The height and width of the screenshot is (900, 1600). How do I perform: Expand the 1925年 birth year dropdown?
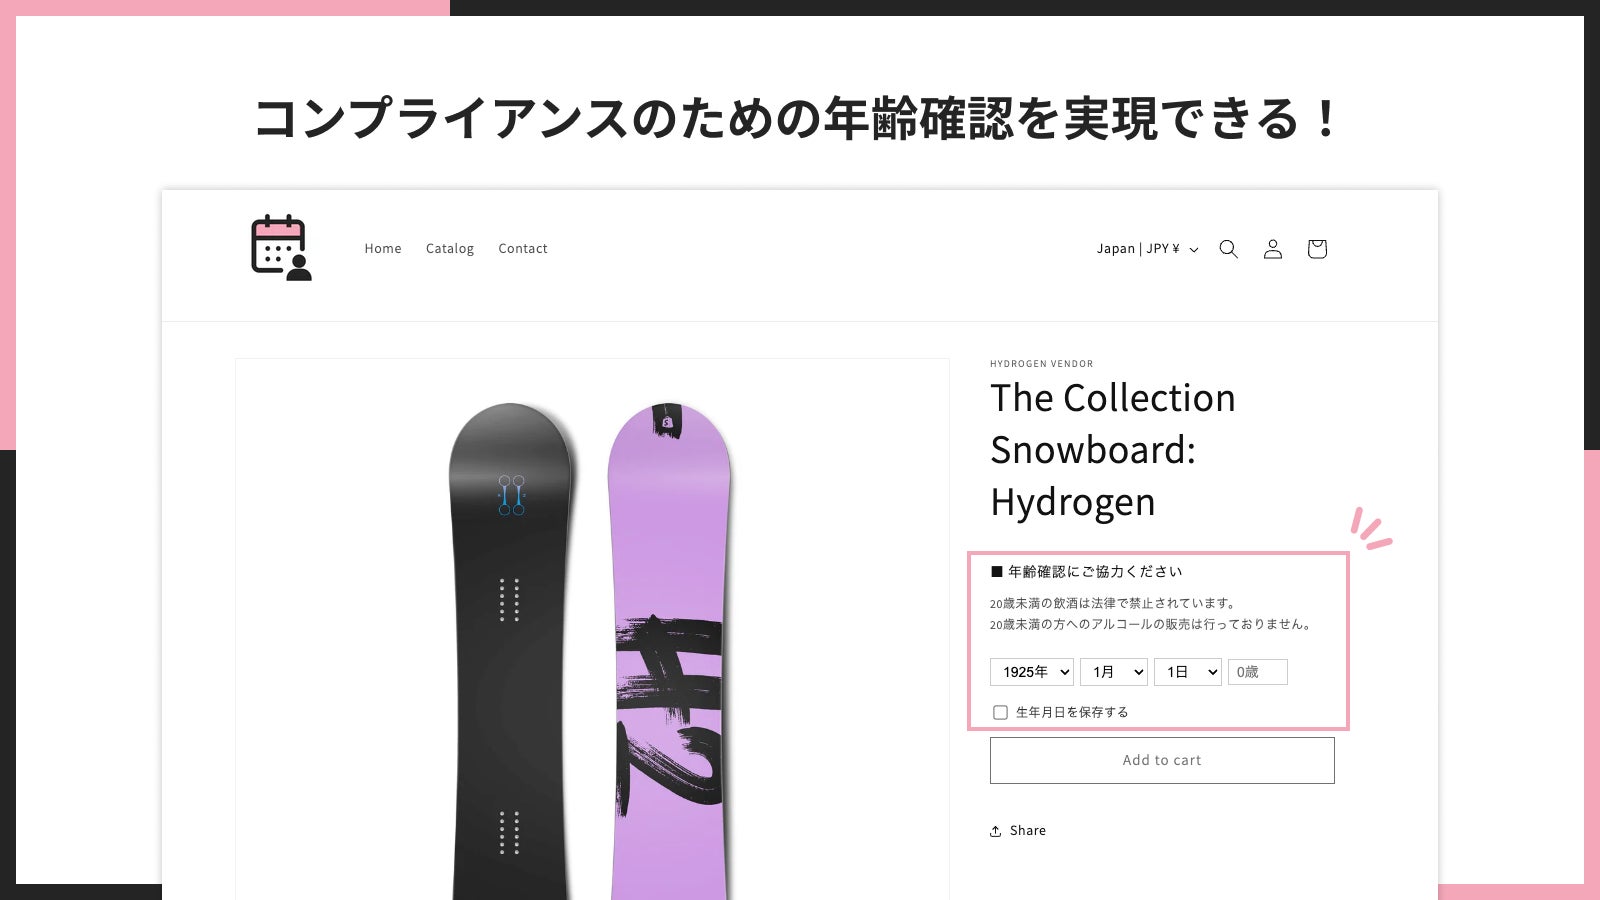click(x=1031, y=672)
